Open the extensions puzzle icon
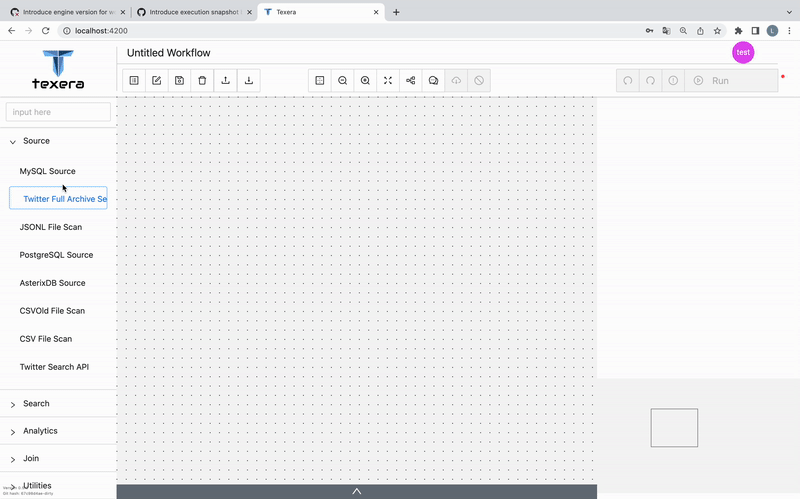800x499 pixels. pyautogui.click(x=738, y=31)
